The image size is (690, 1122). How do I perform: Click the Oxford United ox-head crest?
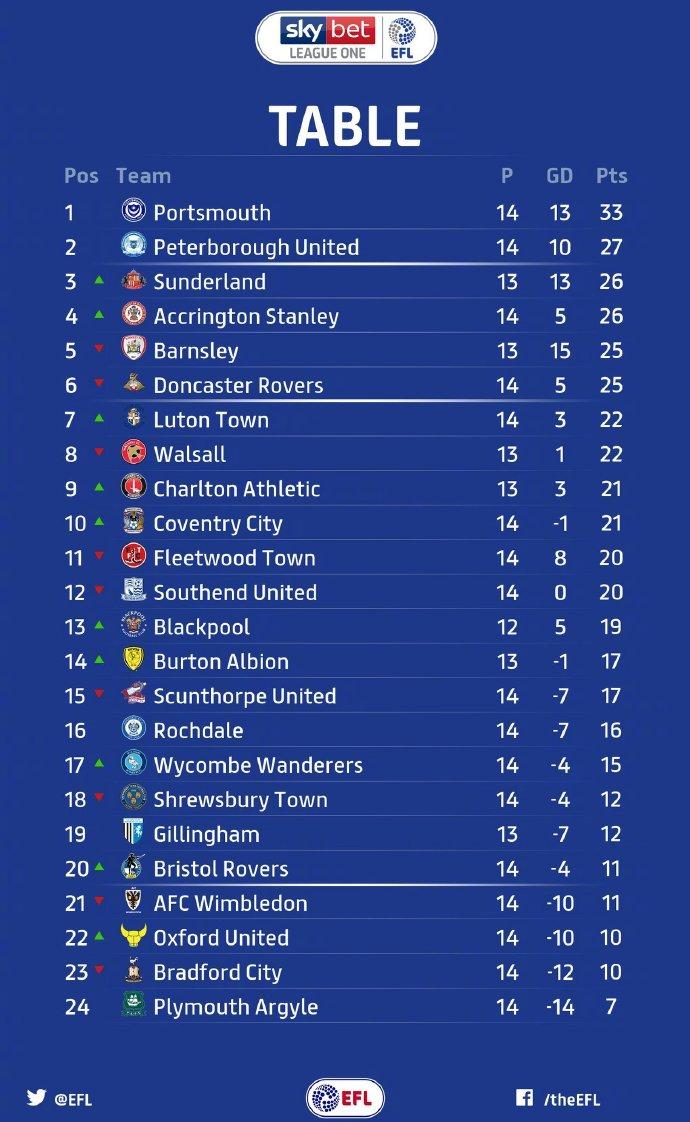pyautogui.click(x=133, y=937)
